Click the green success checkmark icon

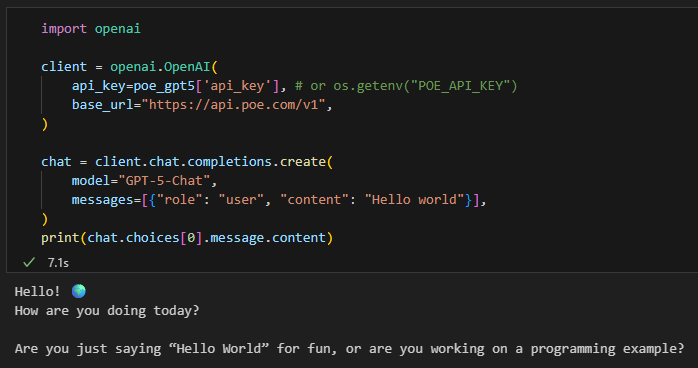click(x=29, y=263)
